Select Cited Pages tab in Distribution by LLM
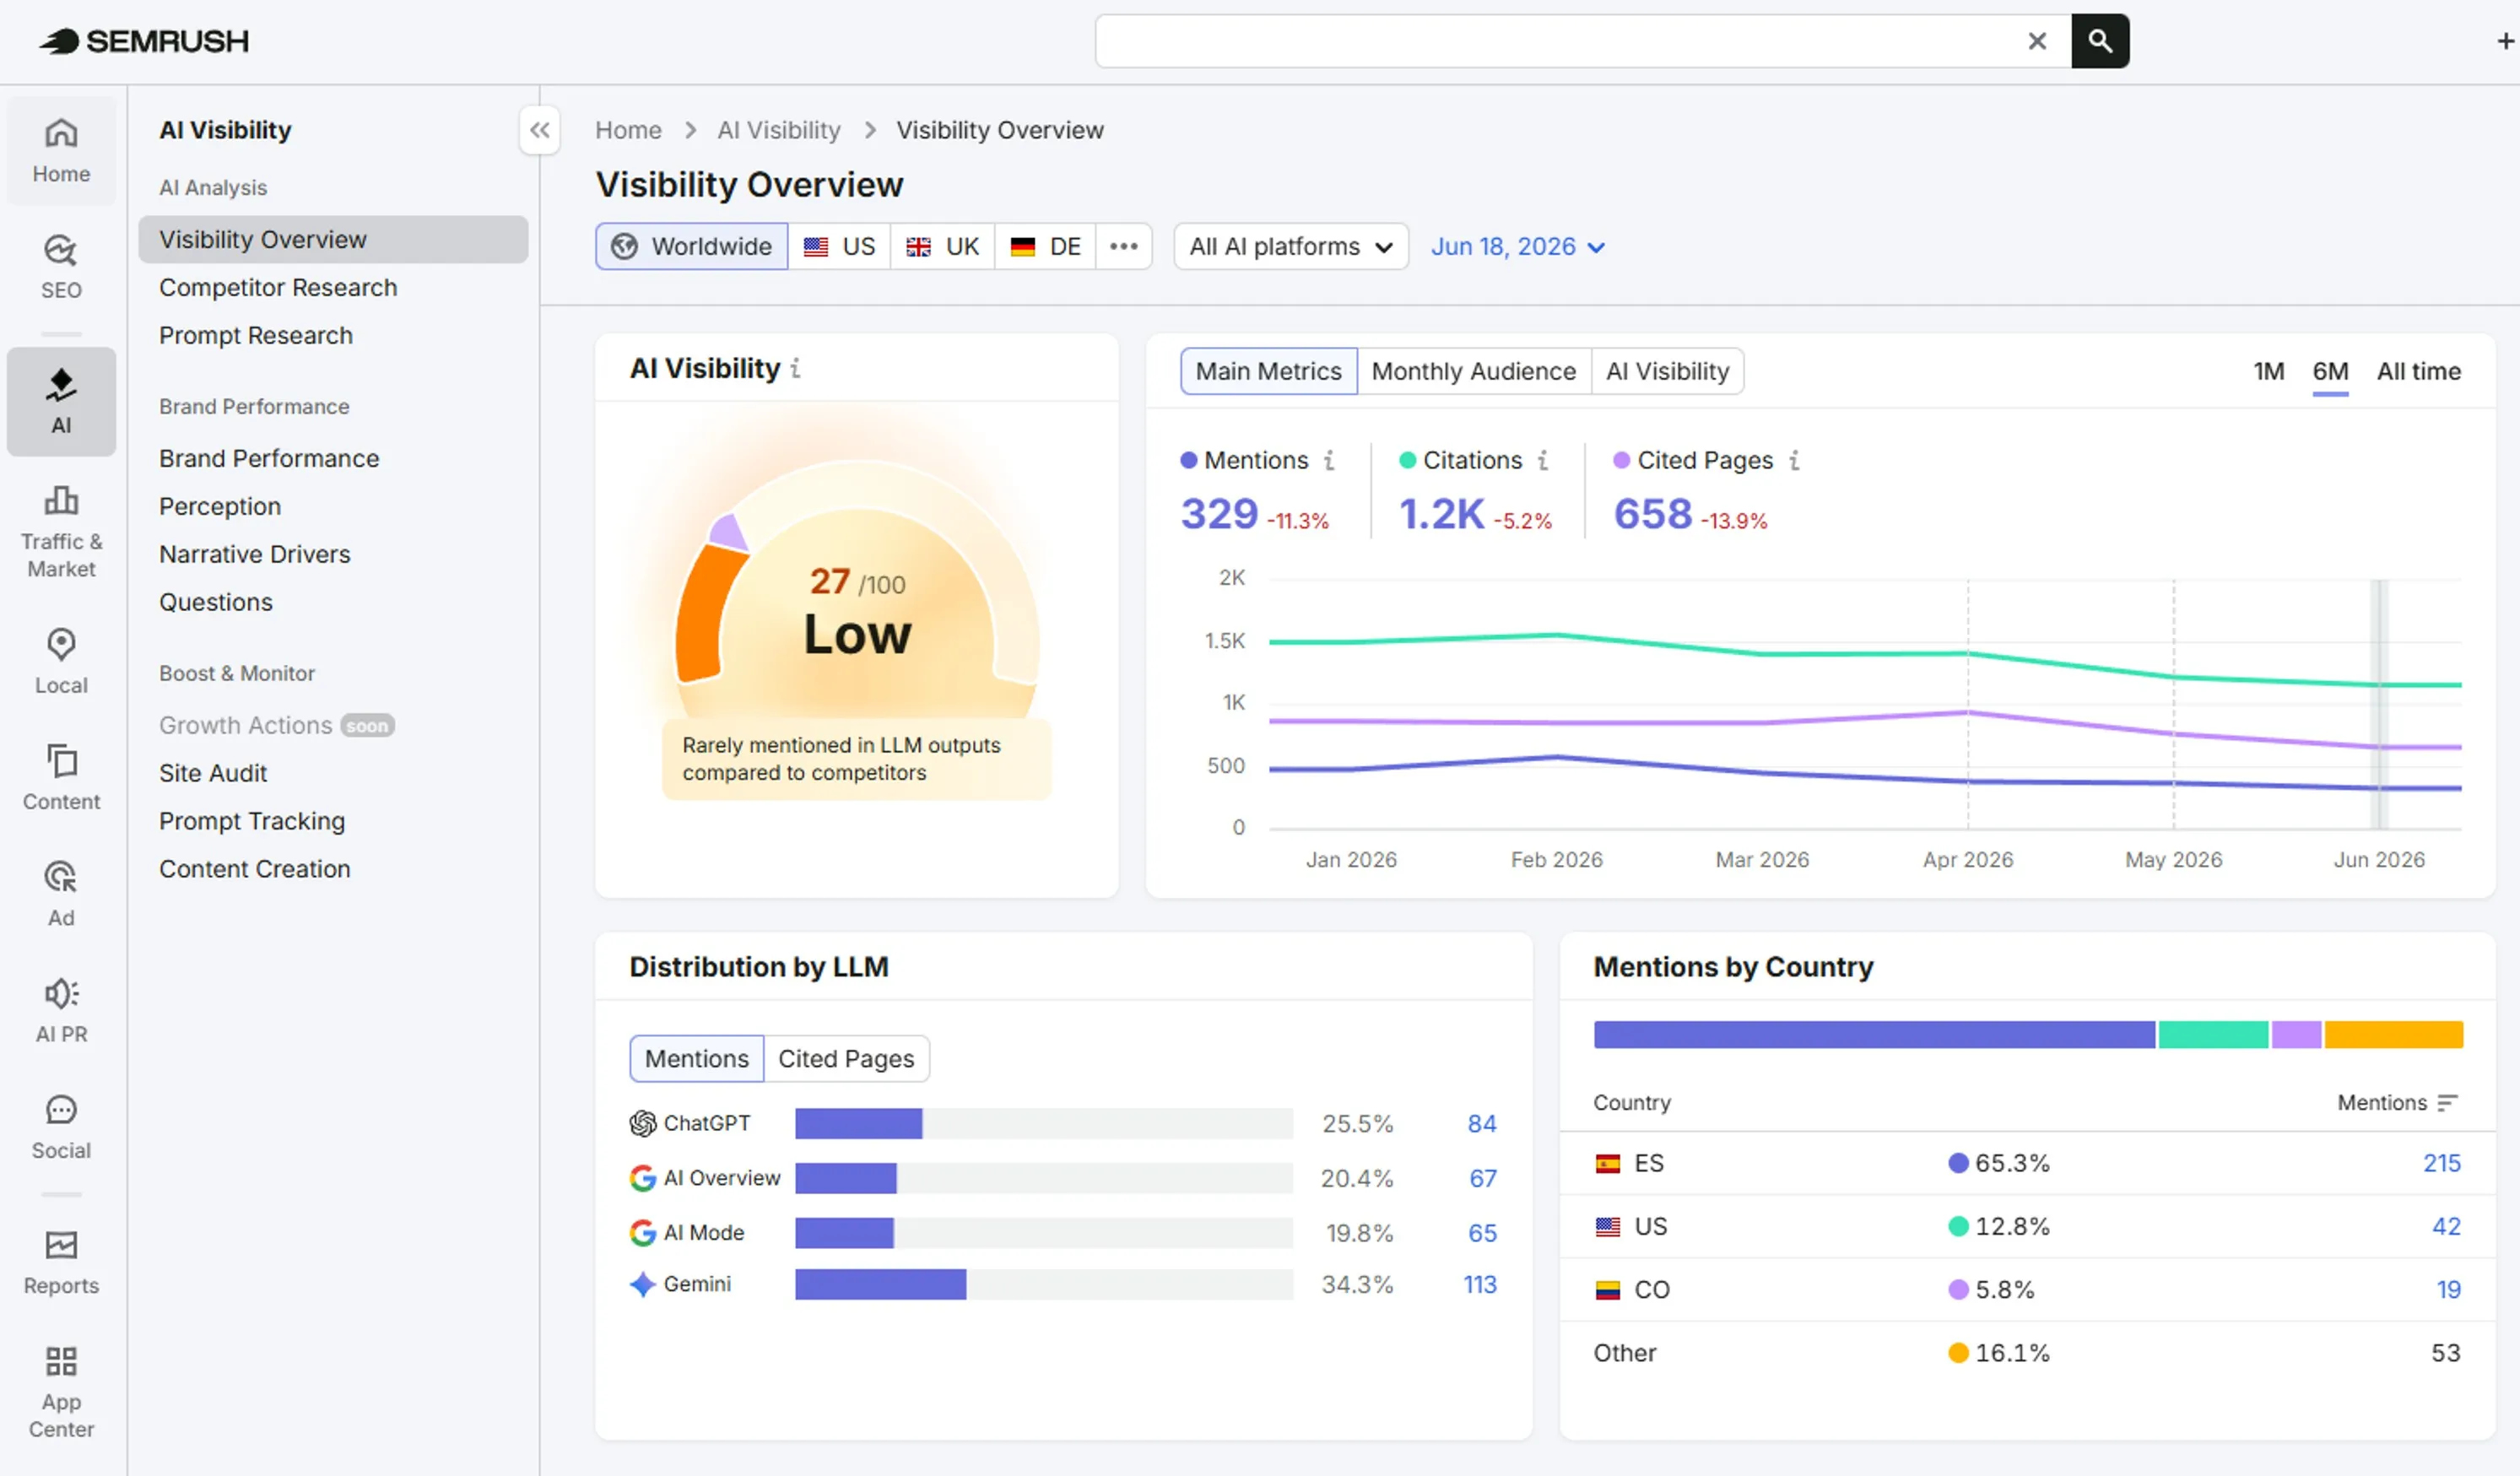The image size is (2520, 1476). (846, 1058)
